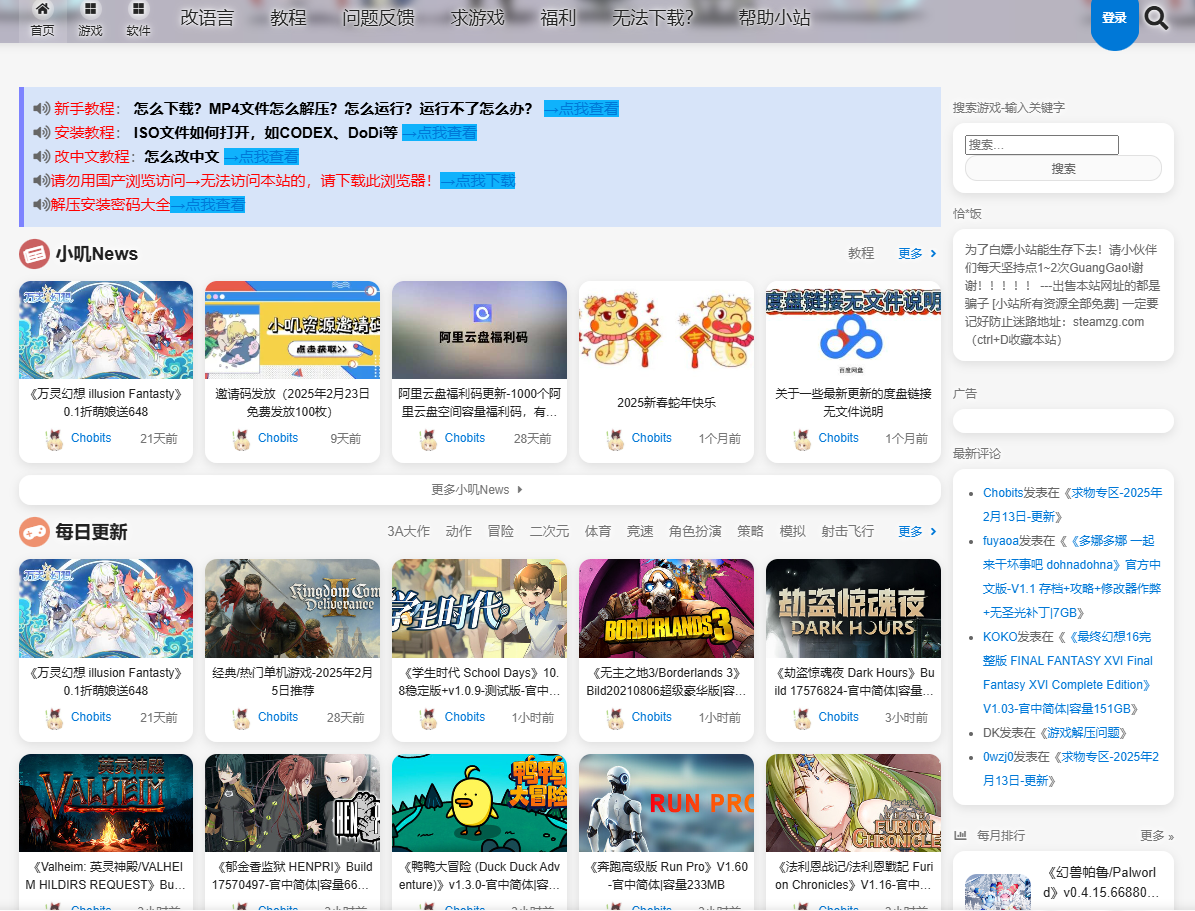Screen dimensions: 1195x911
Task: Select the 3A大作 category tab
Action: click(408, 532)
